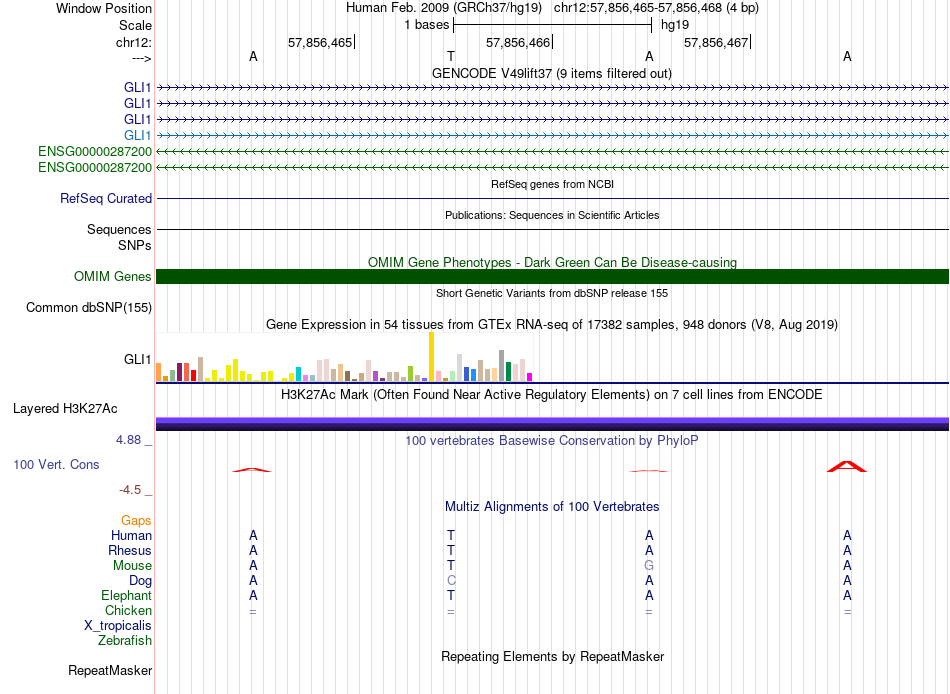Click the Layered H3K27Ac label
The width and height of the screenshot is (950, 694).
[65, 409]
